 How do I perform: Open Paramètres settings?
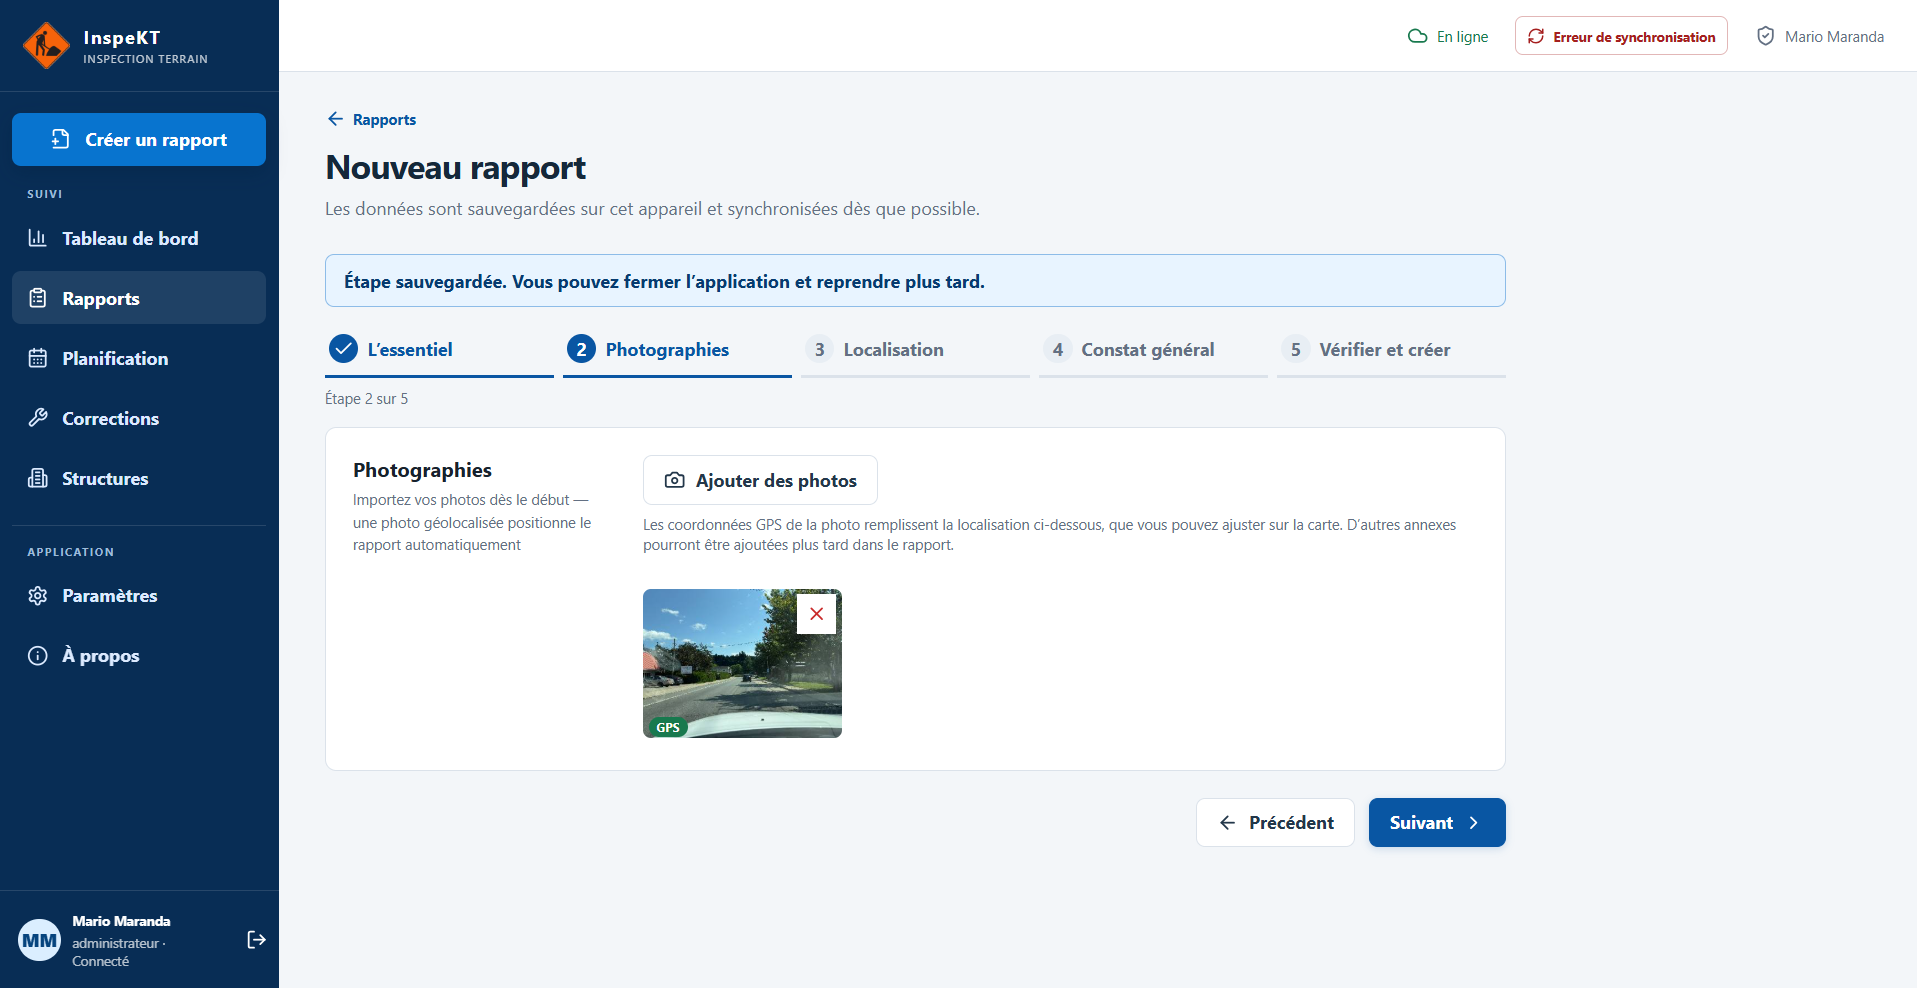coord(139,595)
